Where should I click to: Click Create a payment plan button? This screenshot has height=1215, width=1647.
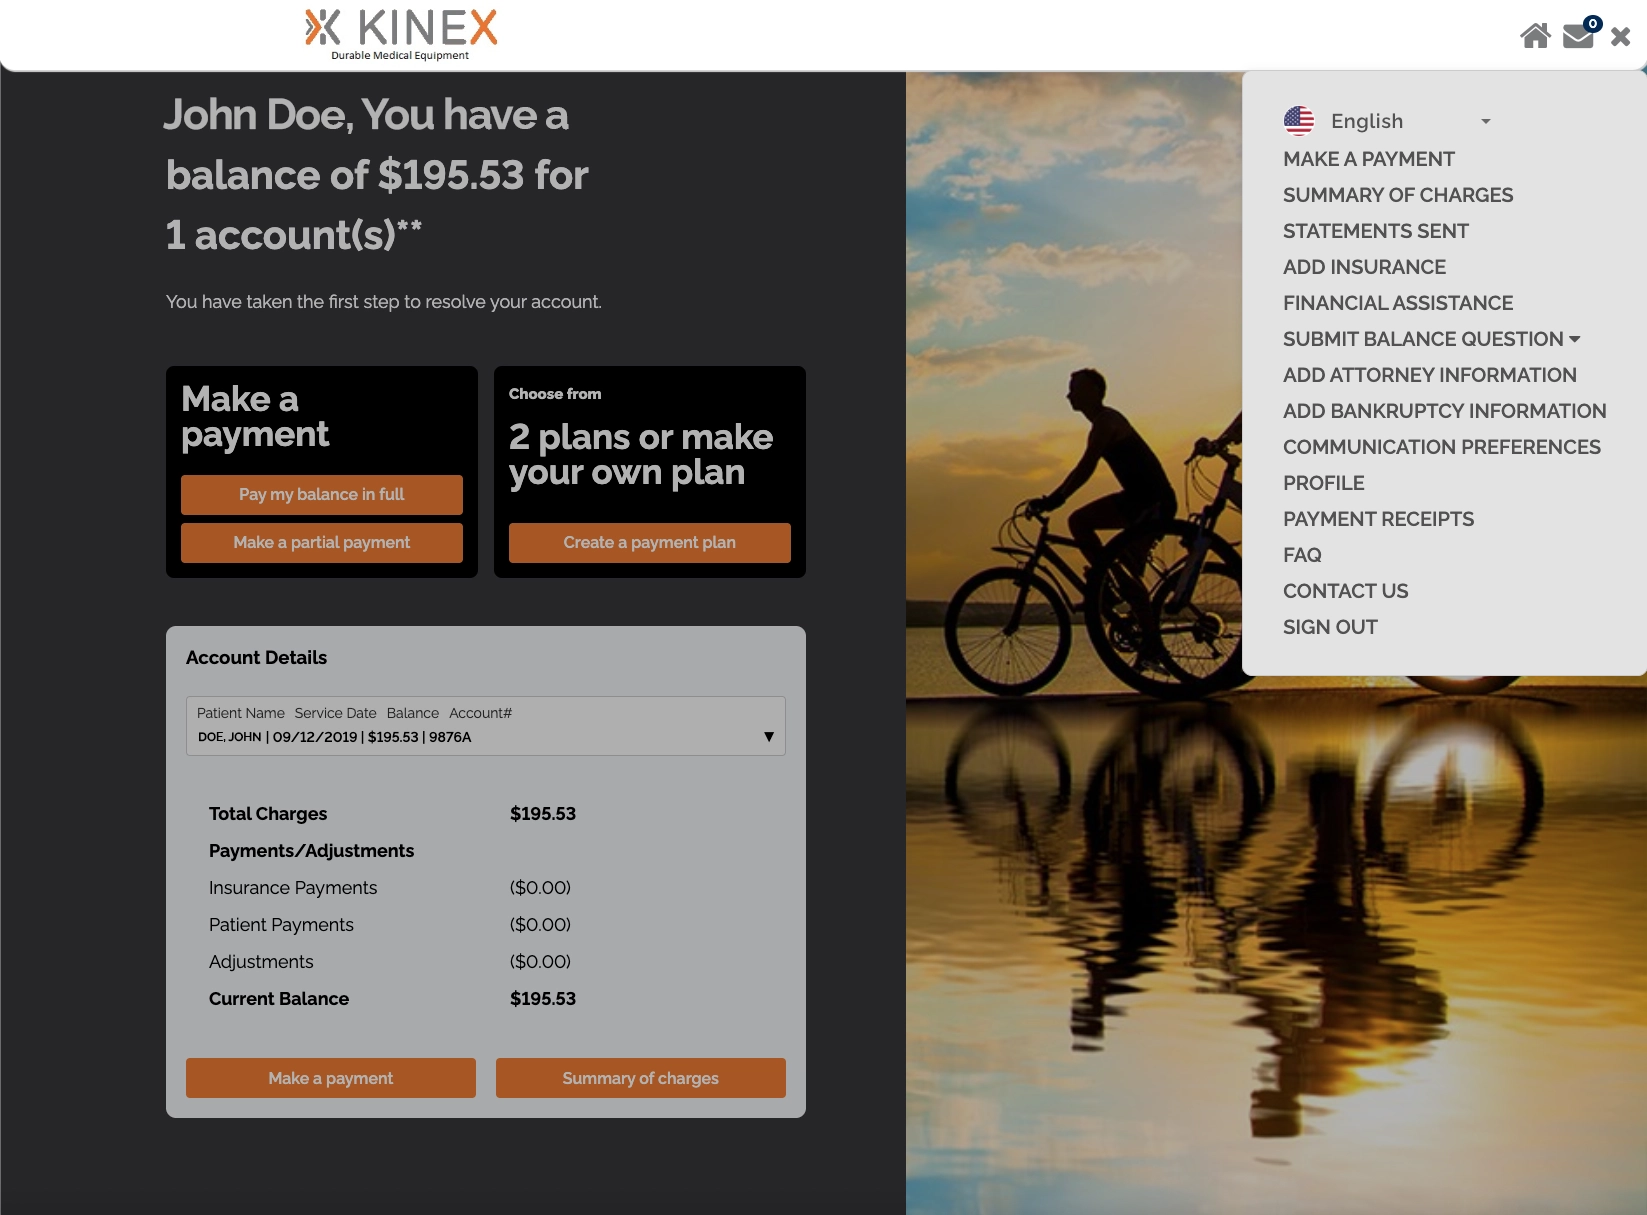pos(650,543)
